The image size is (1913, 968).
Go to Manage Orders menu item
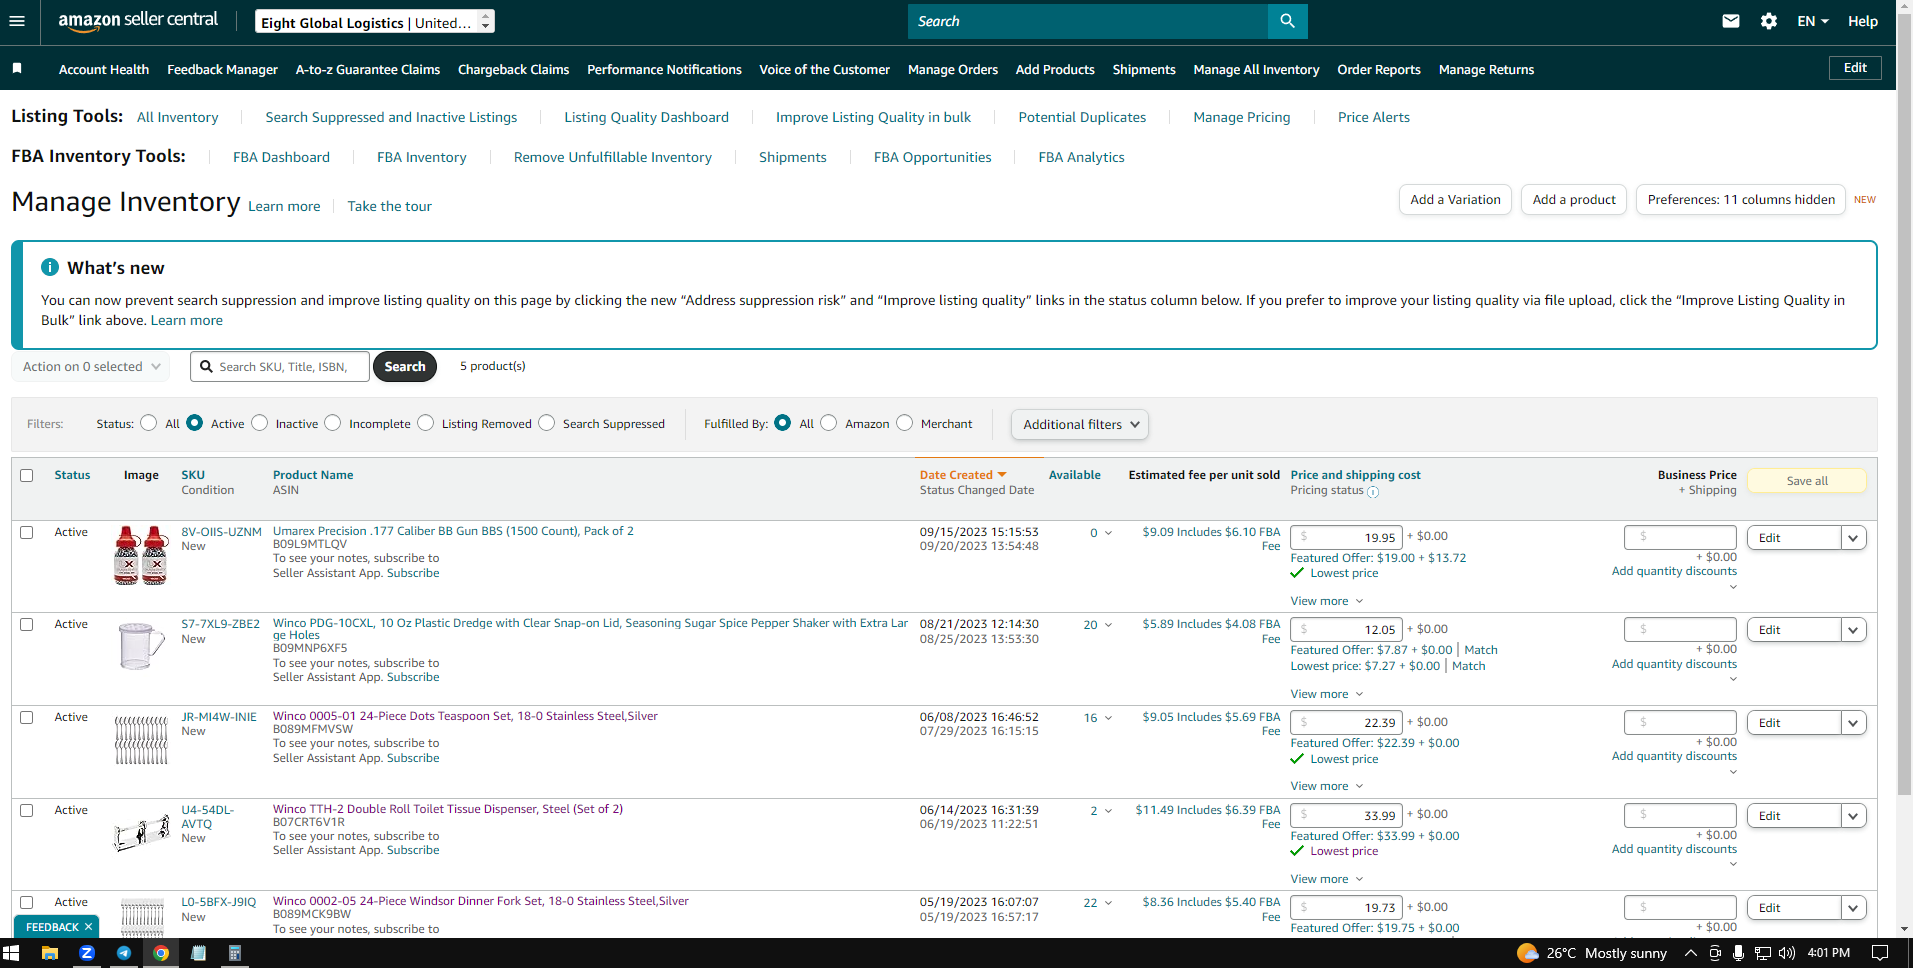pyautogui.click(x=953, y=69)
